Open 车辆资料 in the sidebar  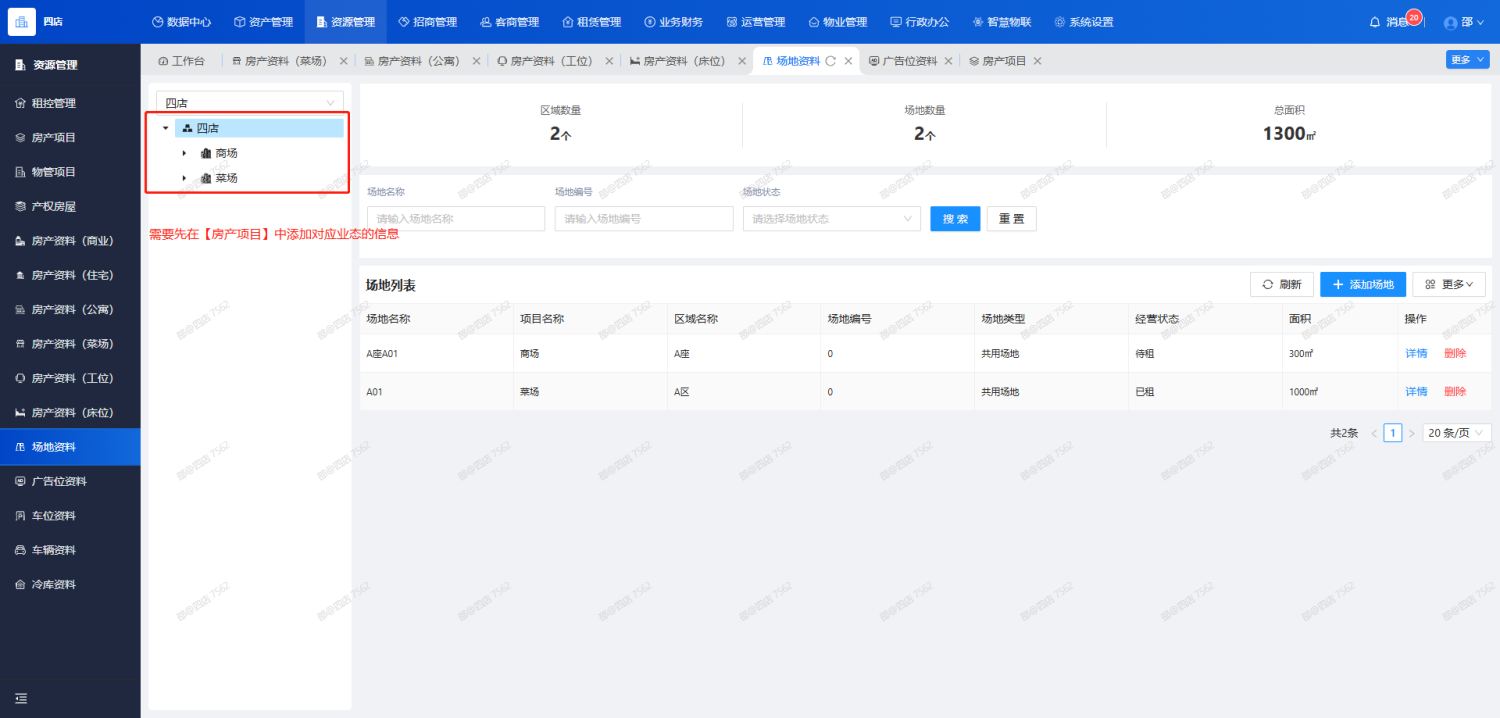(x=70, y=550)
